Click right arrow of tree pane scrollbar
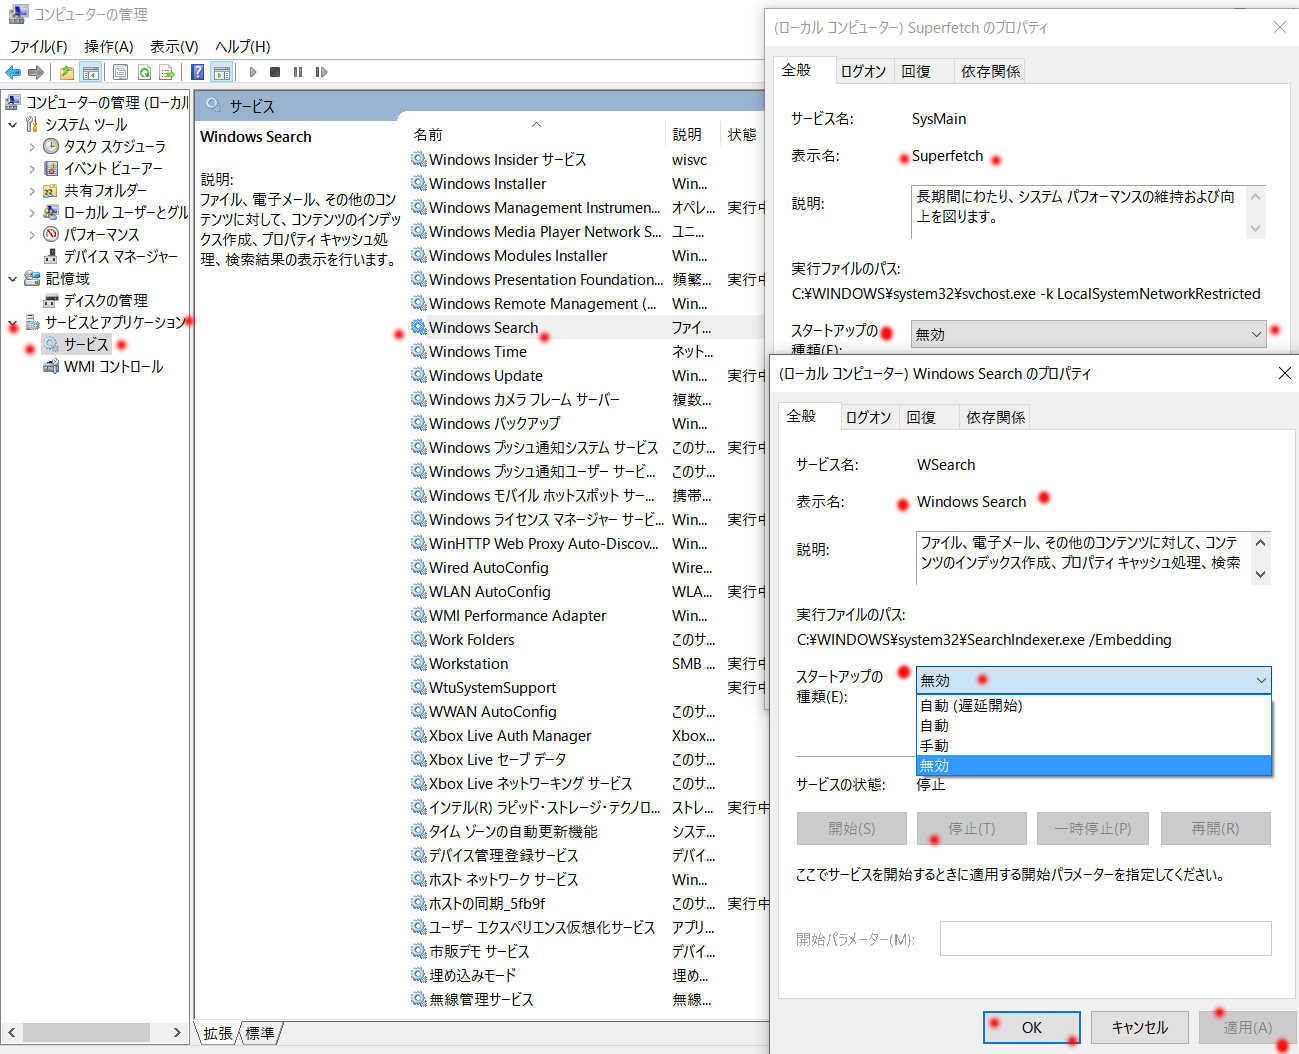Screen dimensions: 1299x1054 [177, 1032]
